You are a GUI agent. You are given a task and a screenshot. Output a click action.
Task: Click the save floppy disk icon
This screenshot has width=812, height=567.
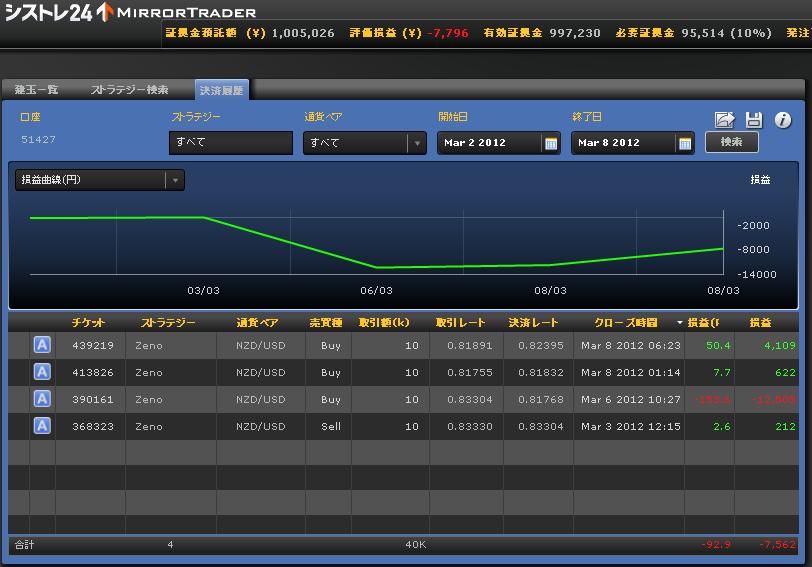(x=754, y=120)
